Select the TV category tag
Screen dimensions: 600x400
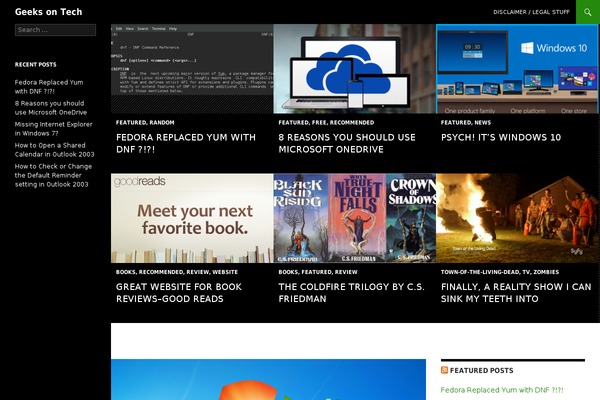pos(526,272)
